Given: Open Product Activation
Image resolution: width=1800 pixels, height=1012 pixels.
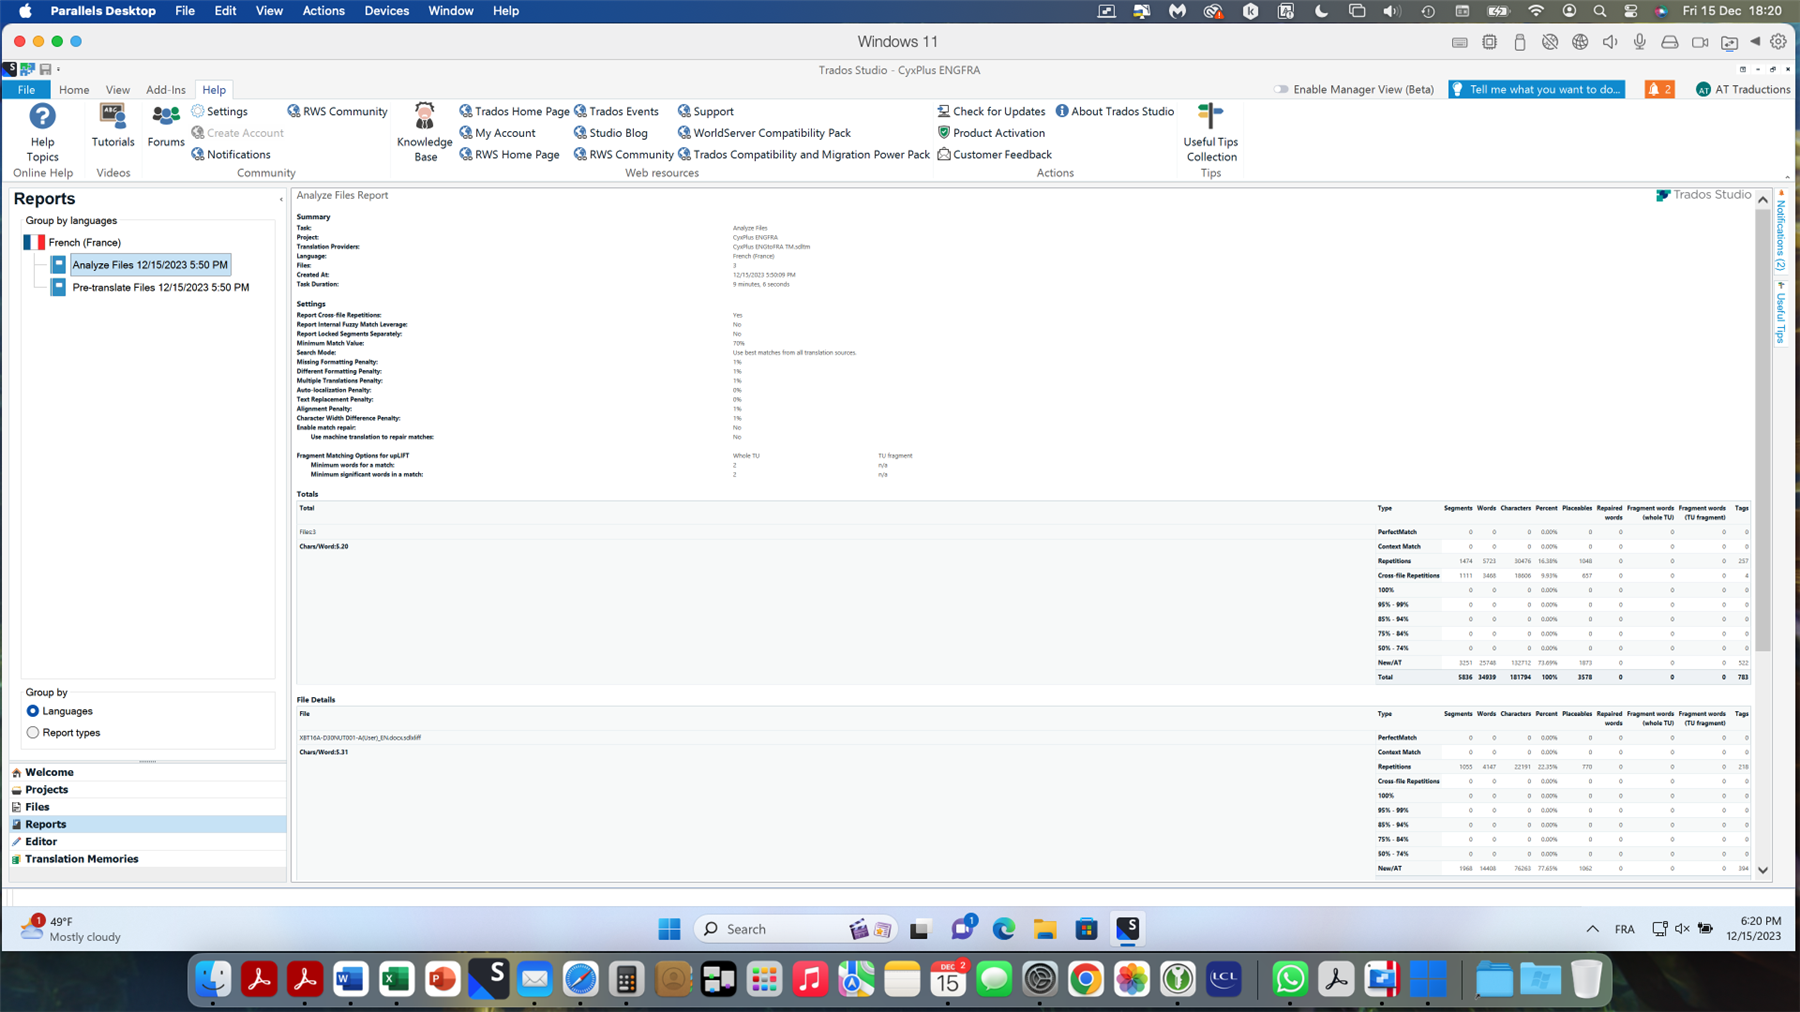Looking at the screenshot, I should pyautogui.click(x=991, y=133).
